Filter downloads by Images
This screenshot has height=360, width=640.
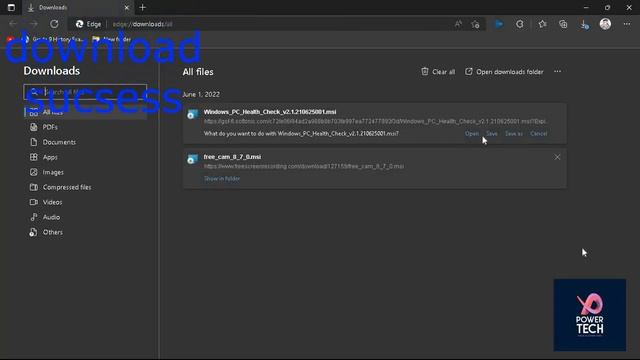[53, 172]
